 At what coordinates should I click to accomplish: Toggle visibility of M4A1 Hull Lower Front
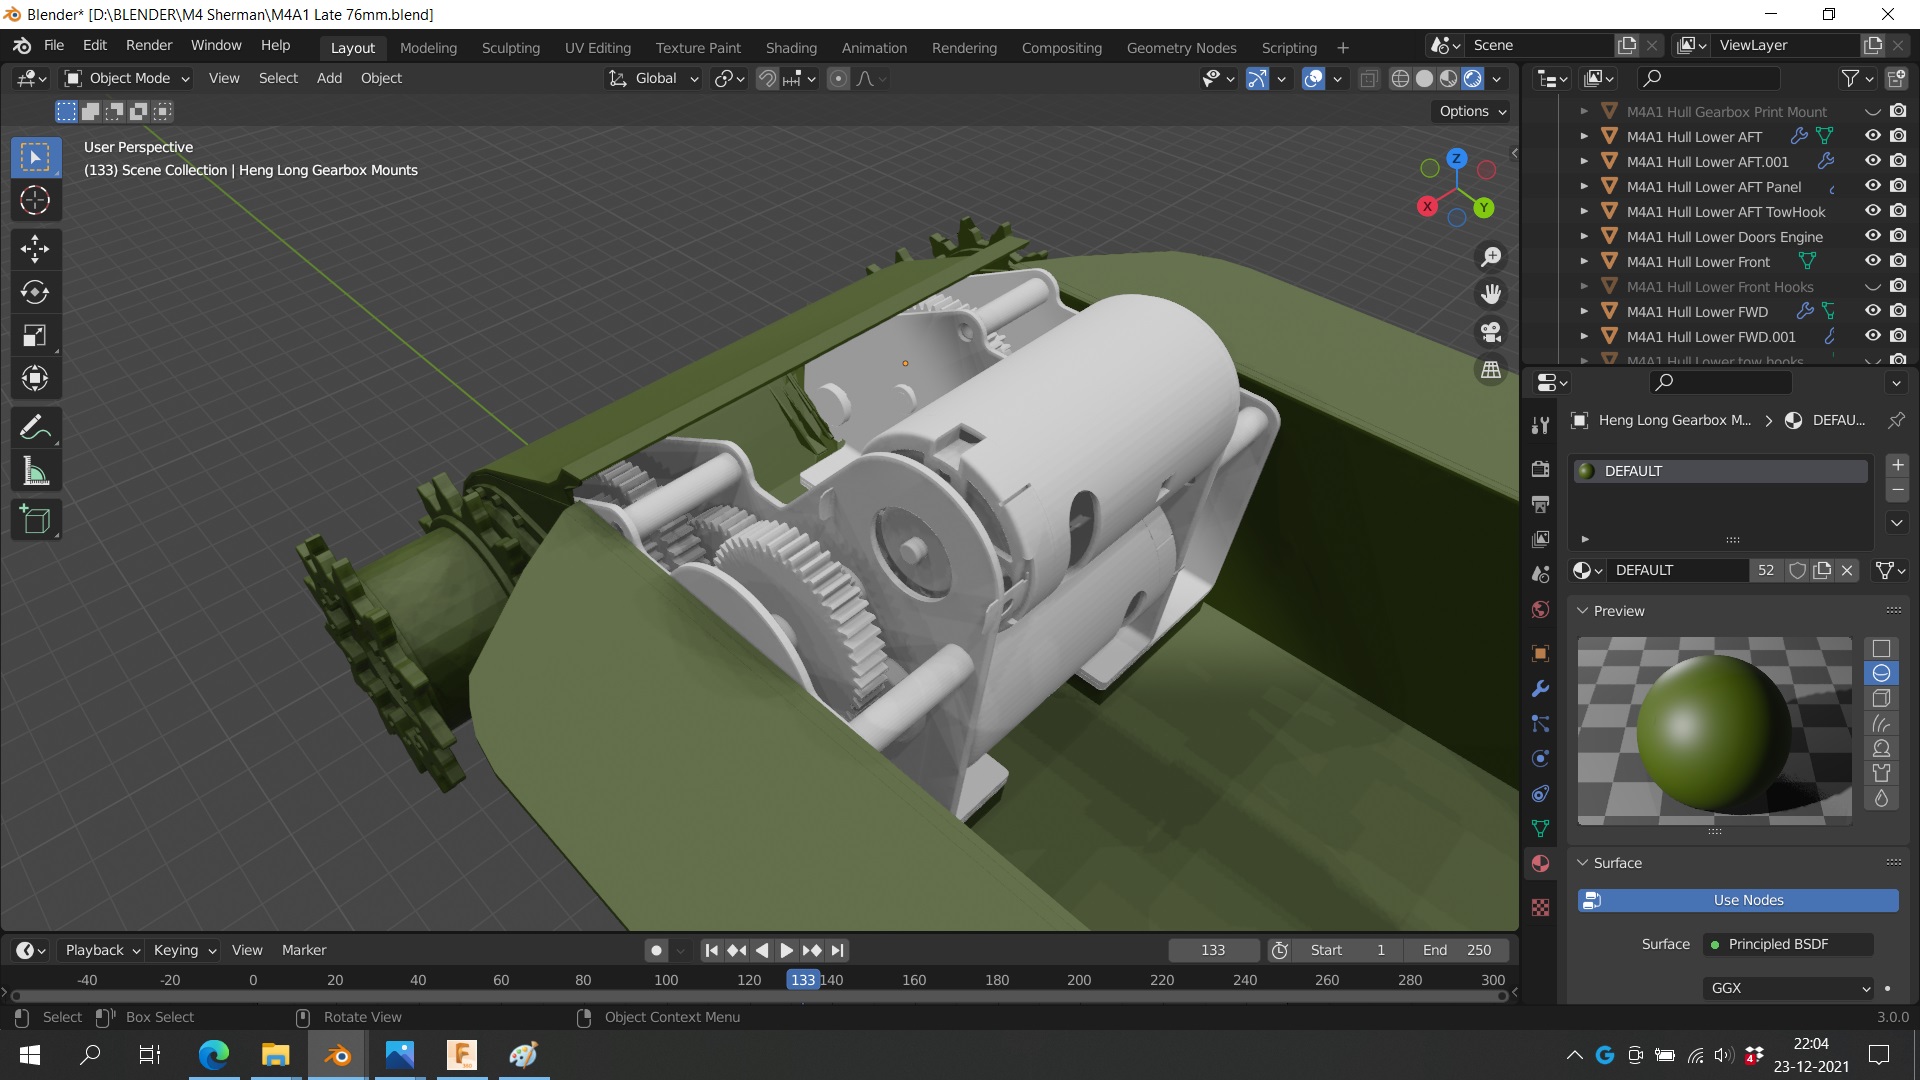click(x=1873, y=261)
